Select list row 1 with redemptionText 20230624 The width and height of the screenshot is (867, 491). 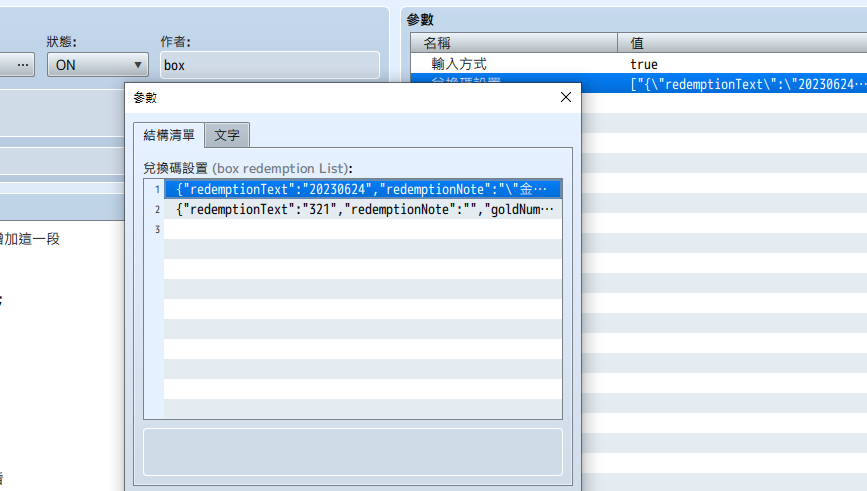pos(363,189)
